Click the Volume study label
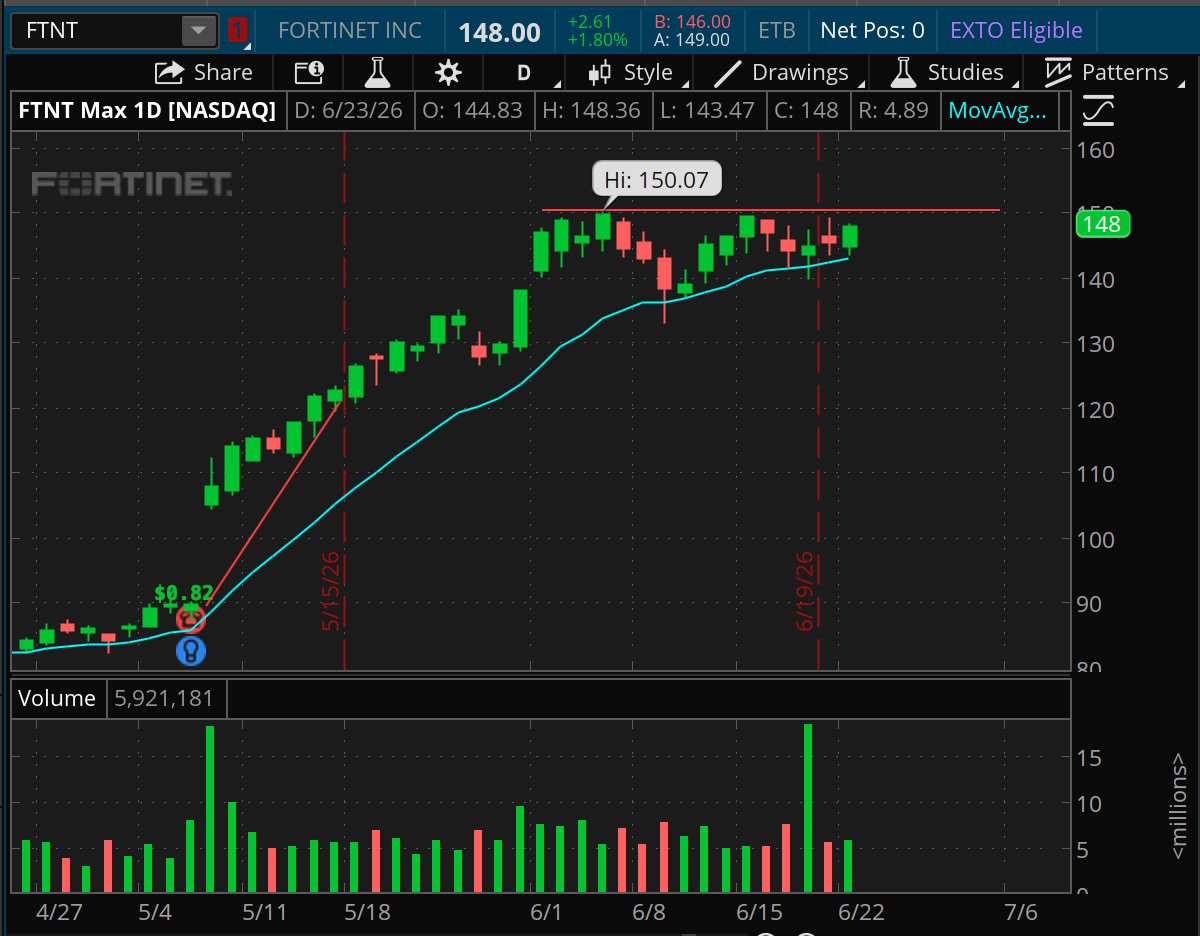 pyautogui.click(x=58, y=698)
